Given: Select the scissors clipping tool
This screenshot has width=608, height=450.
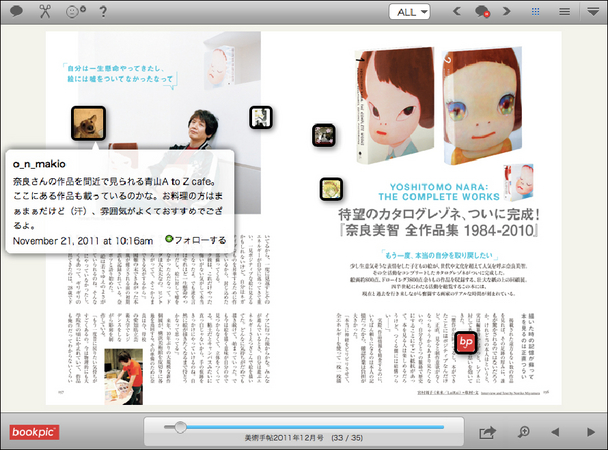Looking at the screenshot, I should [45, 11].
